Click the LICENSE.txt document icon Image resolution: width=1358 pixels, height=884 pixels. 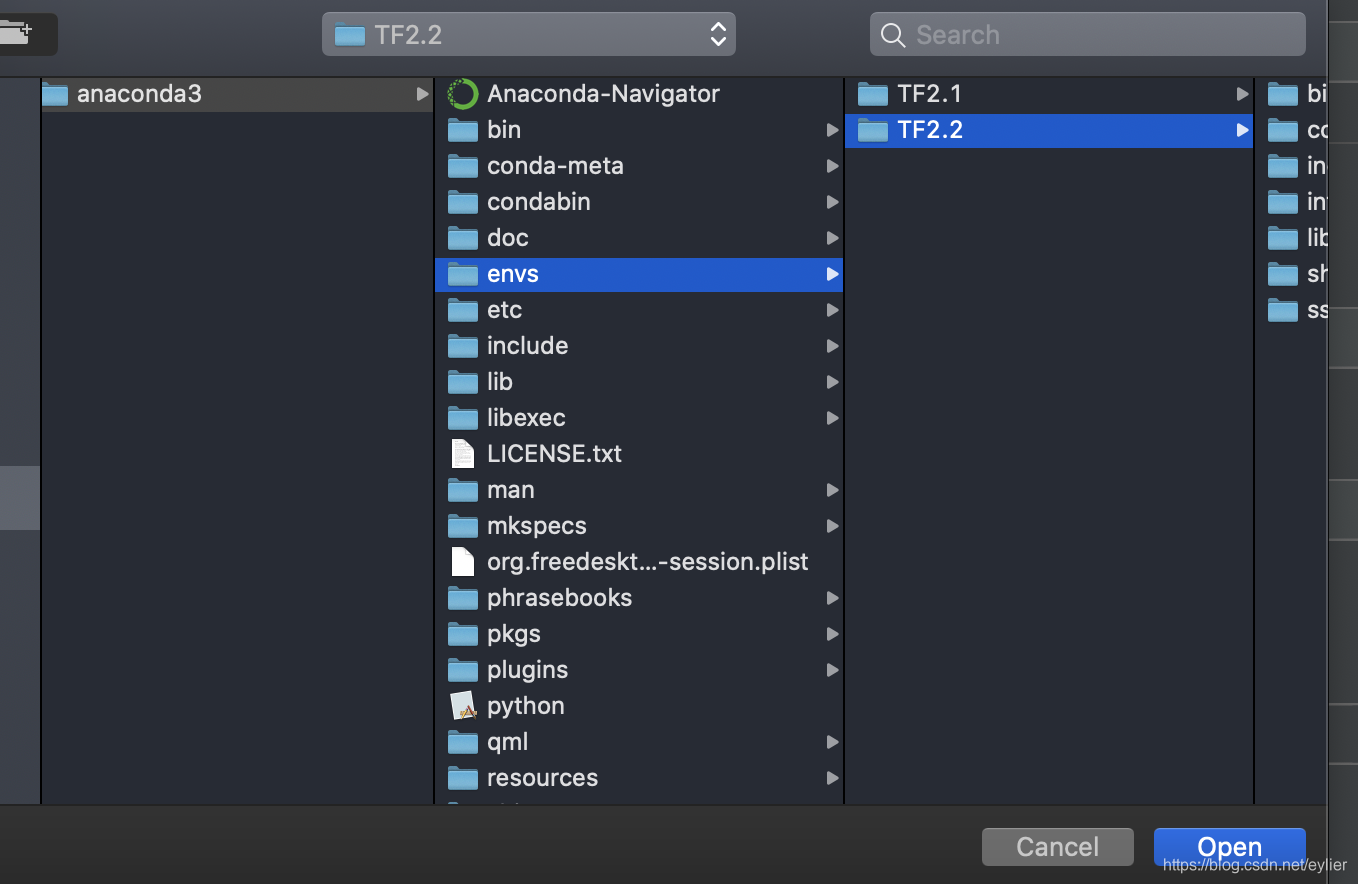[462, 453]
